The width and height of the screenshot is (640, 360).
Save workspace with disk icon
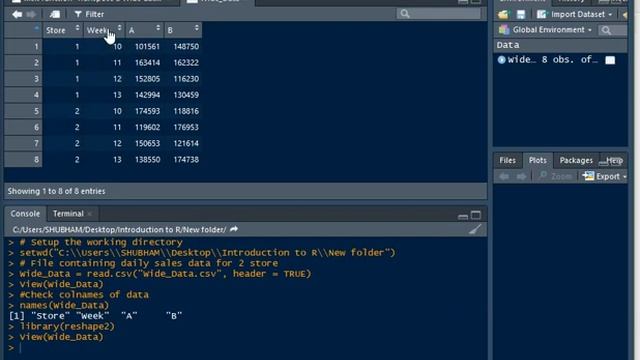coord(521,15)
